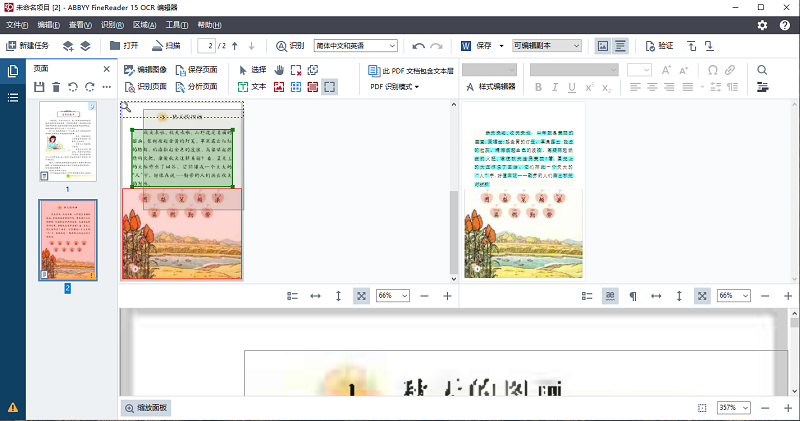This screenshot has width=800, height=421.
Task: Open the 区域 menu
Action: tap(144, 25)
